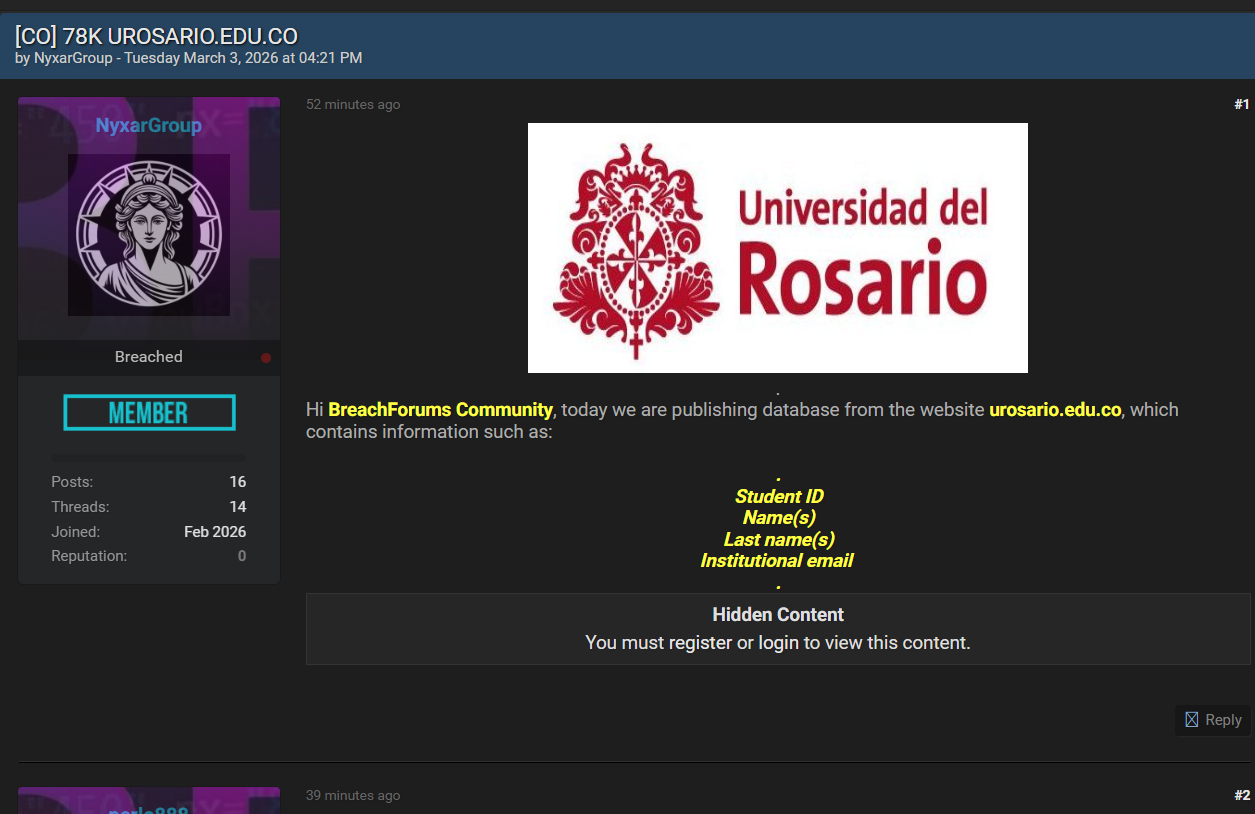Screen dimensions: 1255x814
Task: Click the Hidden Content heading
Action: (x=777, y=615)
